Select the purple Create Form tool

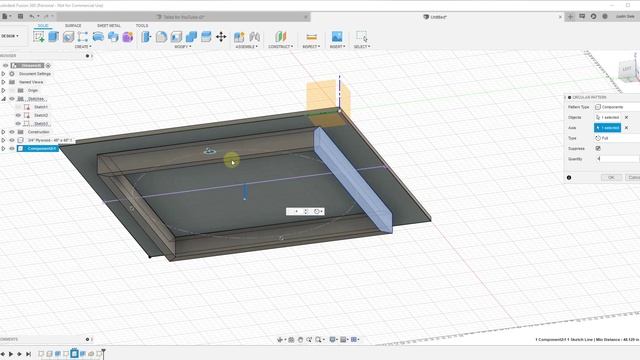pyautogui.click(x=128, y=37)
